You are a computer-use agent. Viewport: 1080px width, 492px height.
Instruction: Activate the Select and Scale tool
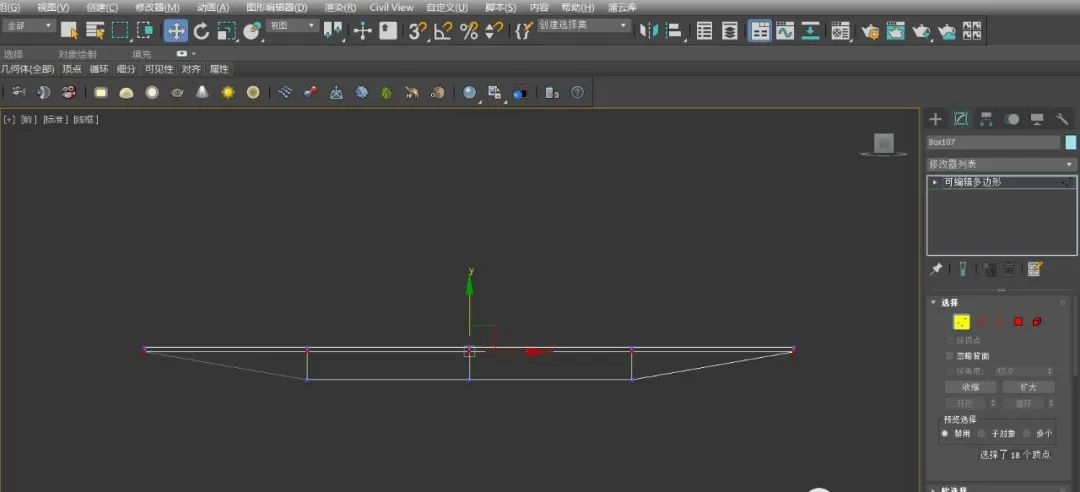pos(227,30)
